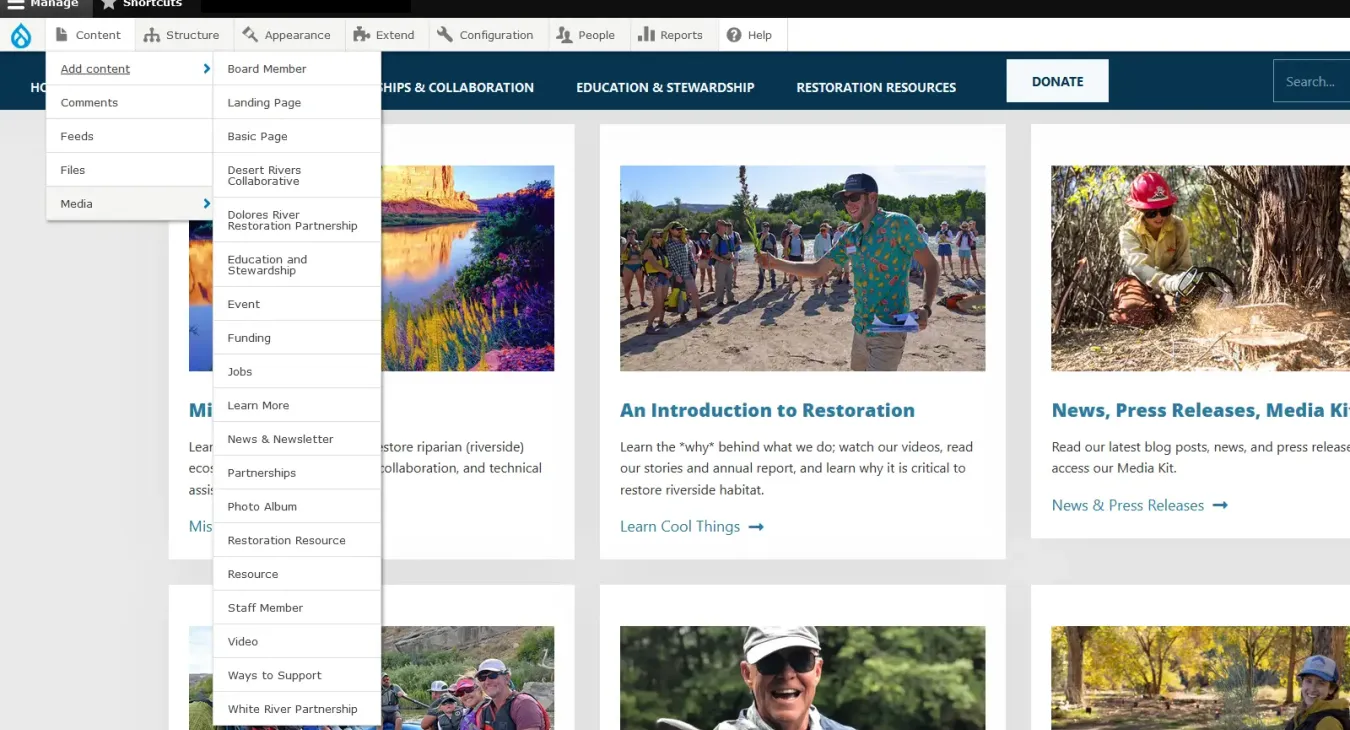This screenshot has height=730, width=1350.
Task: Choose Basic Page content type
Action: click(x=297, y=137)
